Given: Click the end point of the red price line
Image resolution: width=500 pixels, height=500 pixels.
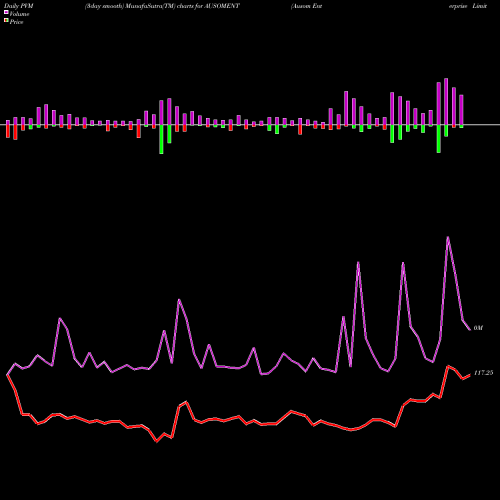Looking at the screenshot, I should 470,375.
